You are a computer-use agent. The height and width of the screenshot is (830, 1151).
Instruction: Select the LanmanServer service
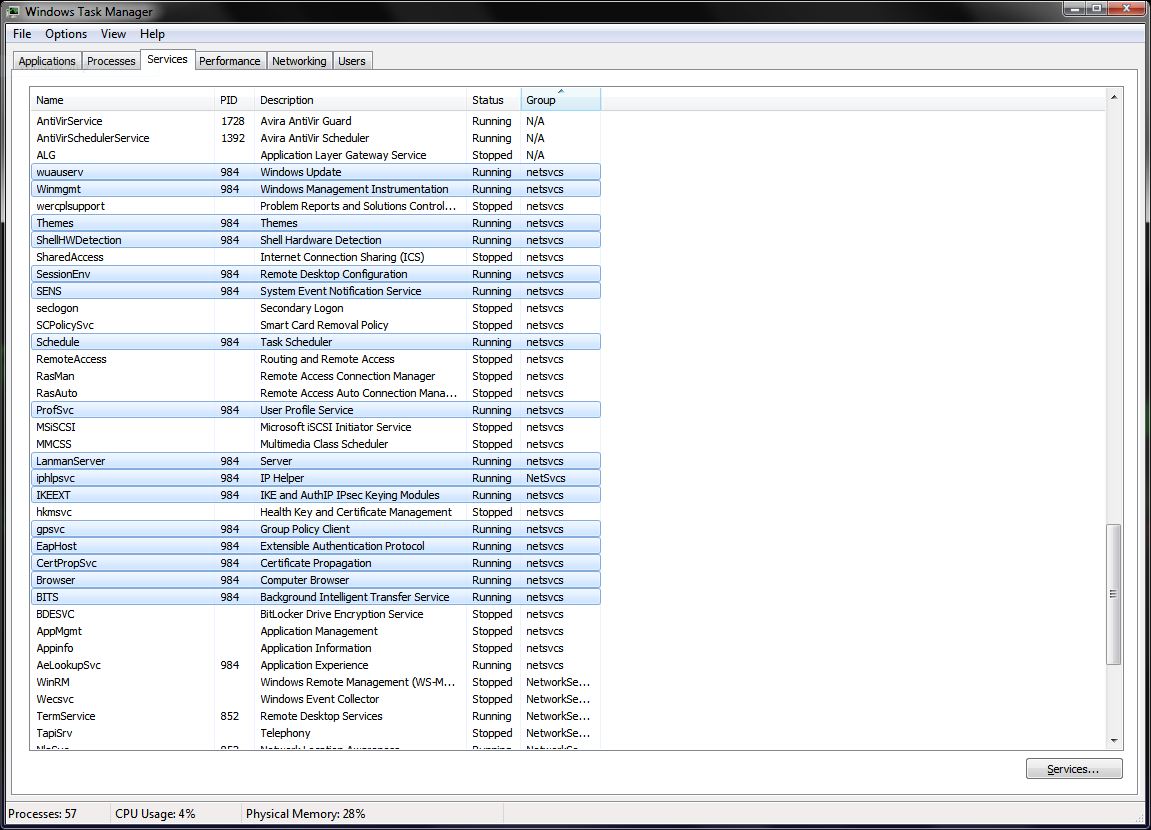316,461
